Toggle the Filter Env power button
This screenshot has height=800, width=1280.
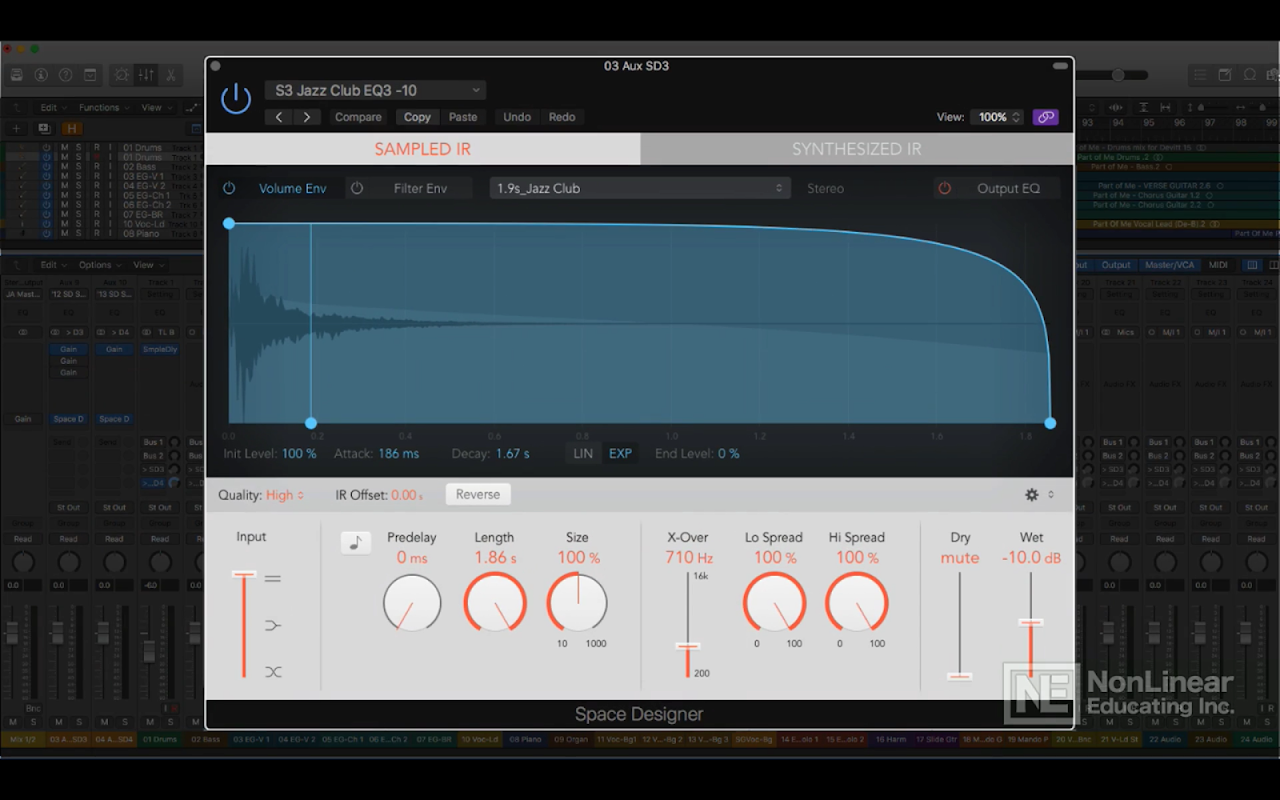[357, 188]
